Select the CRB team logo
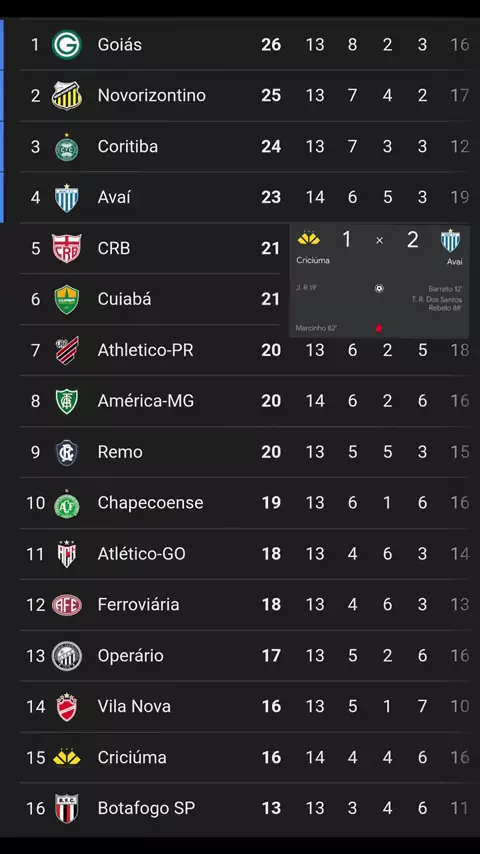Viewport: 480px width, 854px height. (66, 248)
